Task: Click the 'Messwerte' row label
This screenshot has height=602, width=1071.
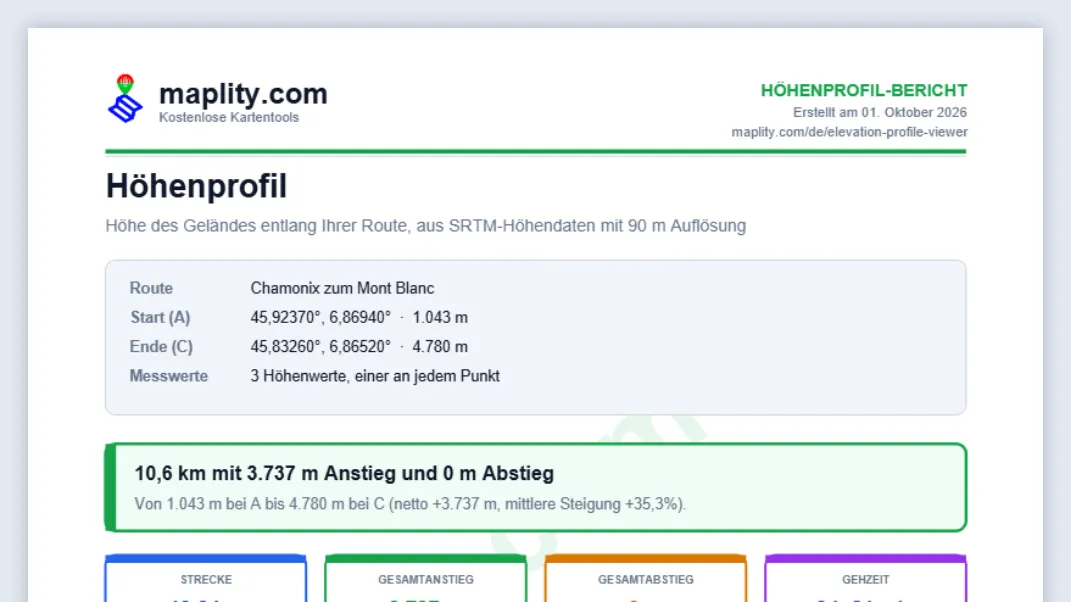Action: [x=169, y=377]
